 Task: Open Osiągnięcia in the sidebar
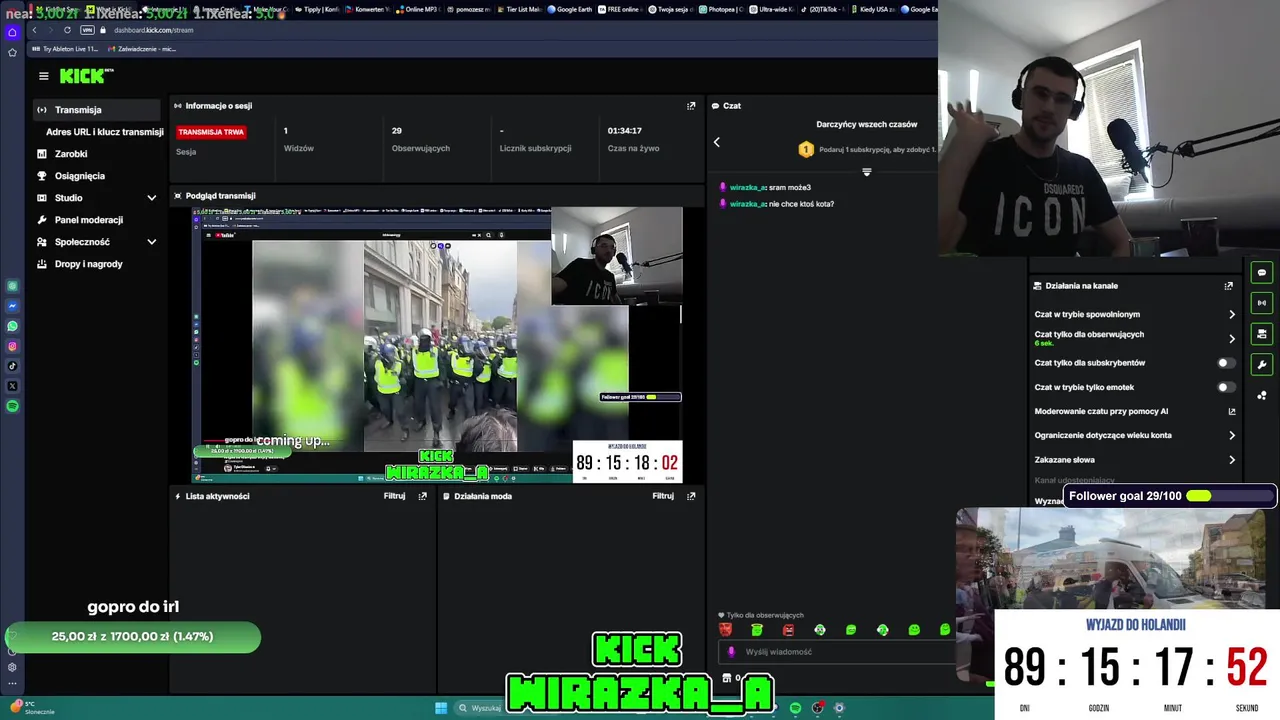click(x=79, y=176)
